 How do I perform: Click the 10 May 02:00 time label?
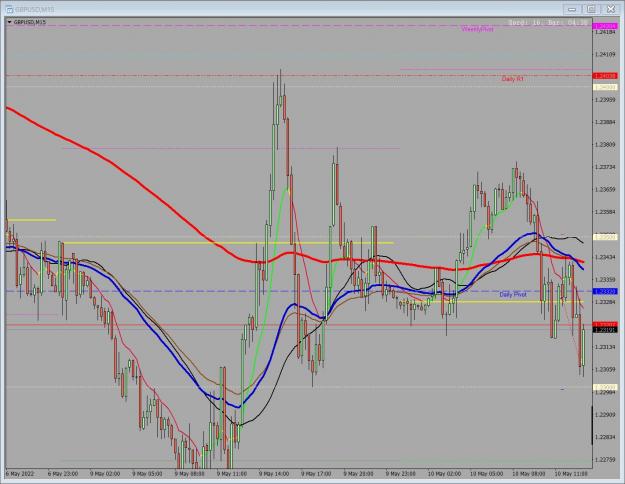tap(444, 474)
